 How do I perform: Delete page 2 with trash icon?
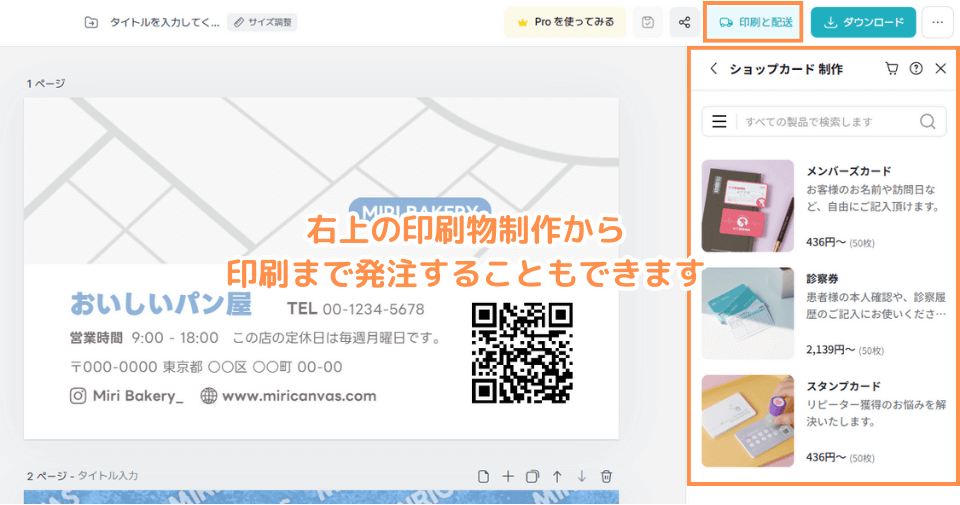coord(606,476)
